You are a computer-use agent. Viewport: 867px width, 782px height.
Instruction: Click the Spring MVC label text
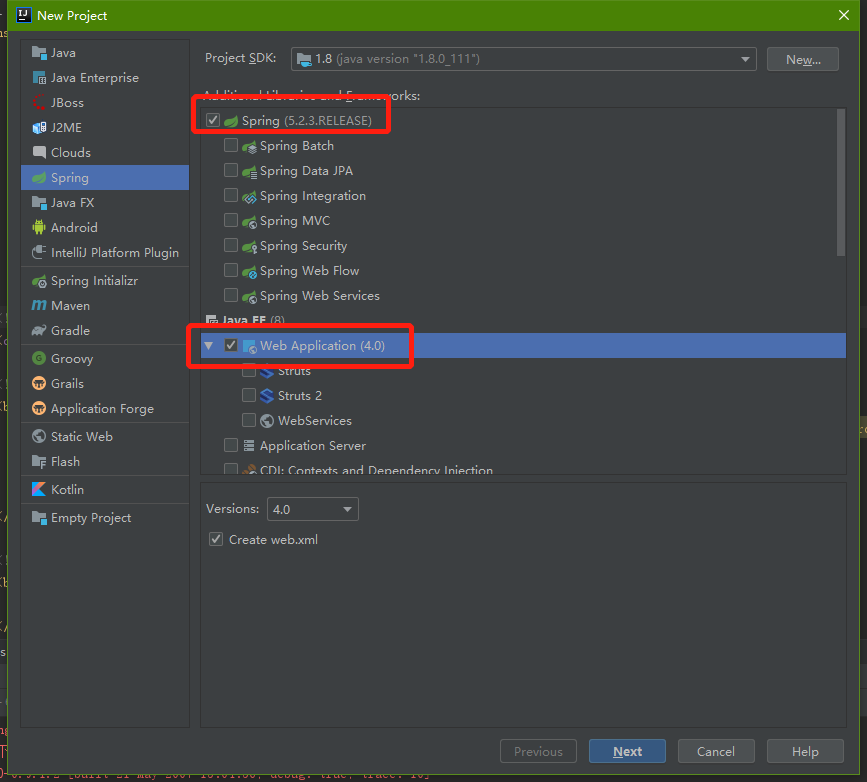click(x=295, y=221)
